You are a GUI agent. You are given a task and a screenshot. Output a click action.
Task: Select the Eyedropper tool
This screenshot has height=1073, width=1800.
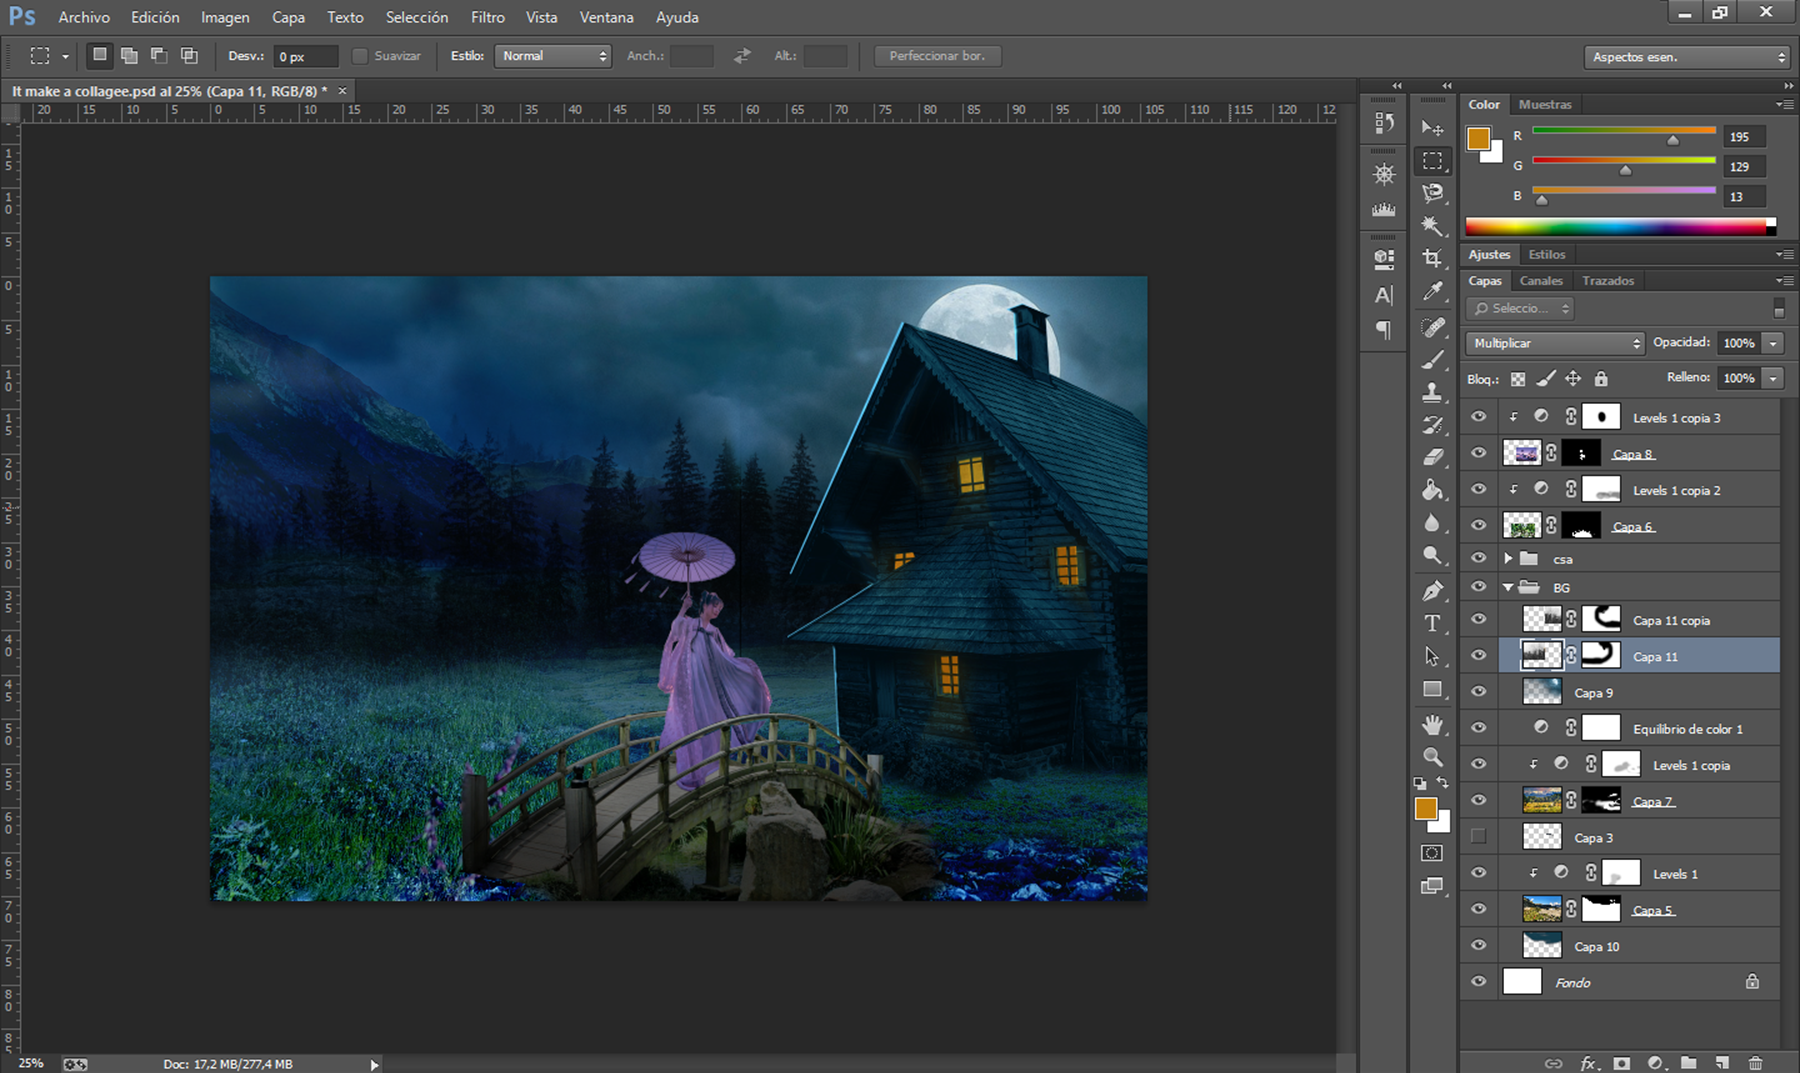point(1432,292)
